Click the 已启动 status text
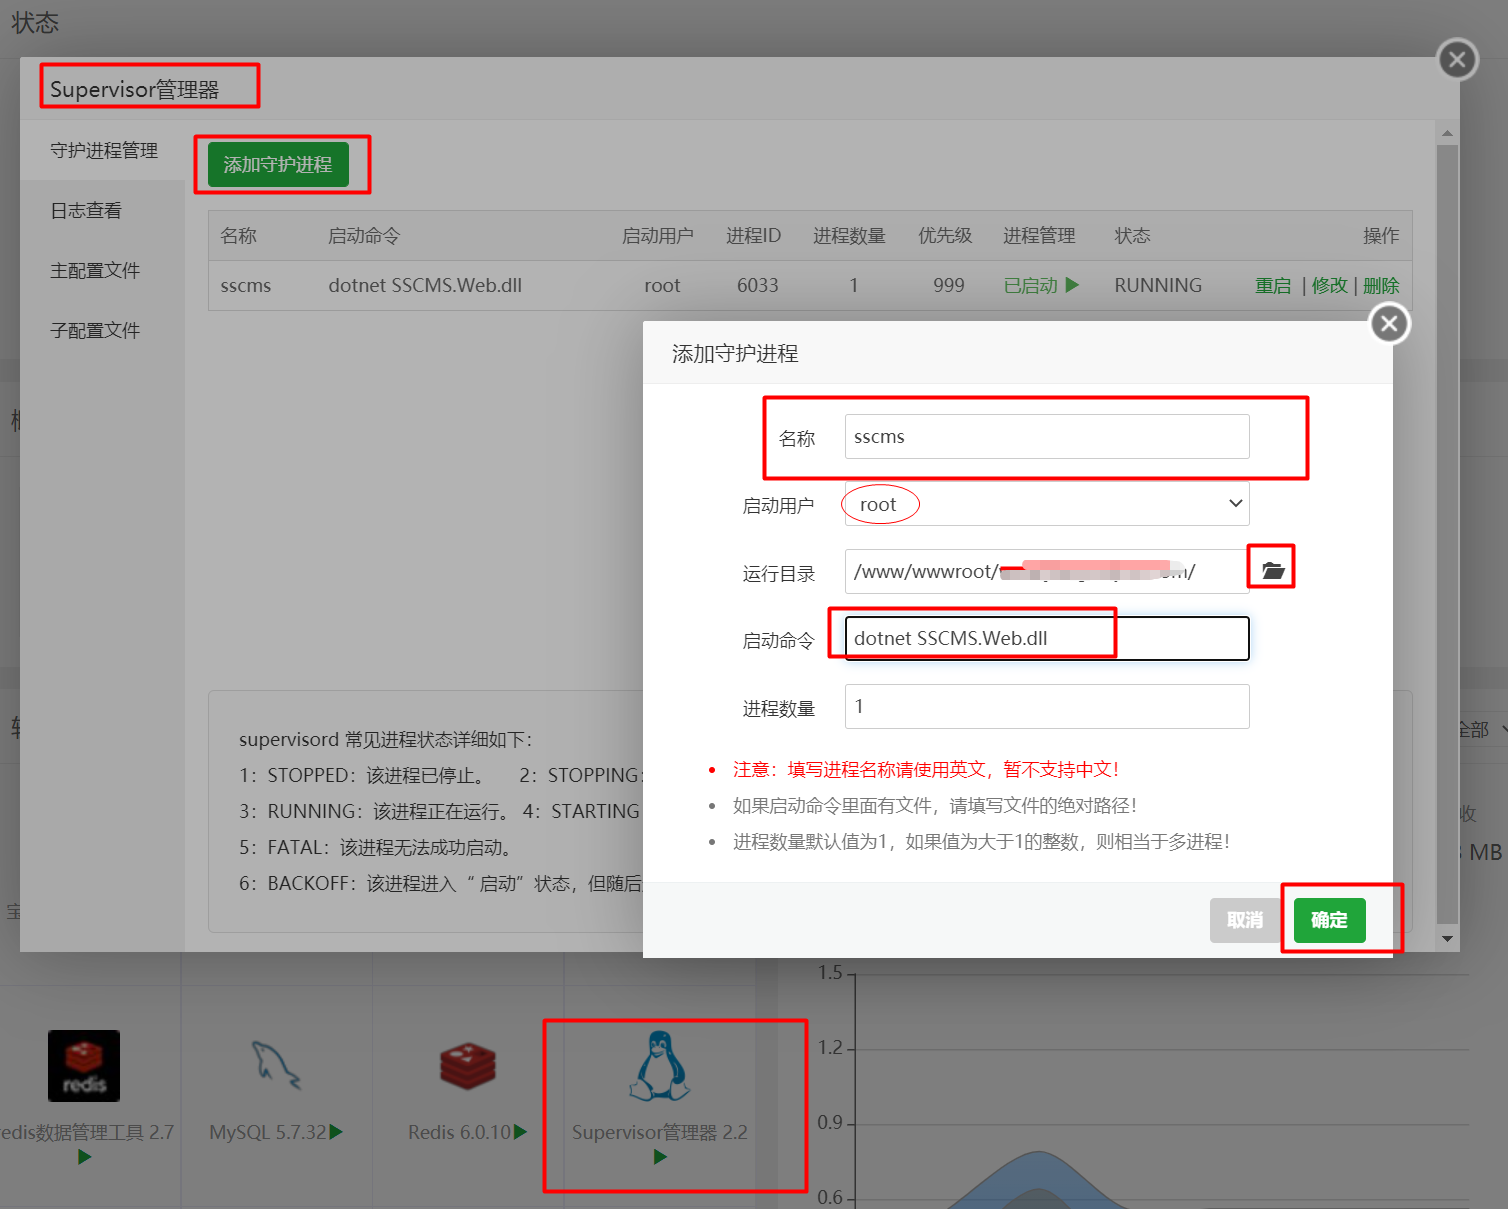 pyautogui.click(x=1030, y=285)
